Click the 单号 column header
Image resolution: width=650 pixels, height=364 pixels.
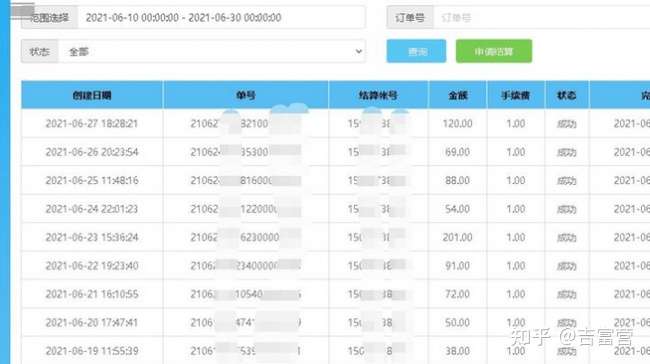tap(246, 95)
